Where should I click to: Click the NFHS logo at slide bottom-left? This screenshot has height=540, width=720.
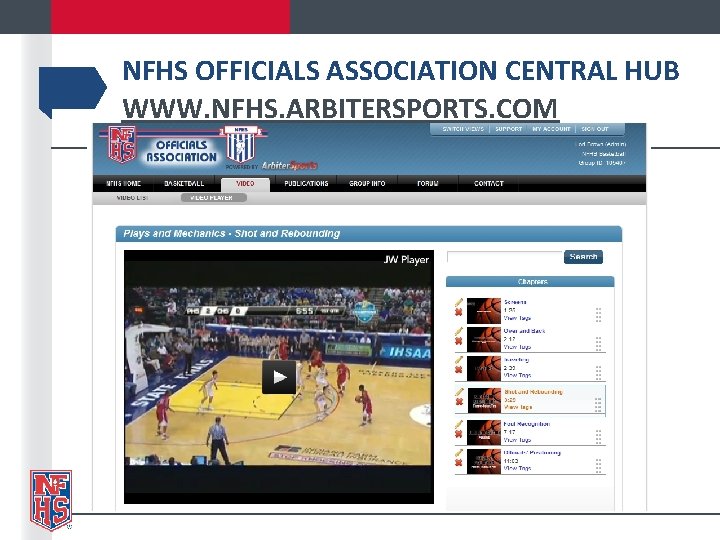pyautogui.click(x=51, y=500)
